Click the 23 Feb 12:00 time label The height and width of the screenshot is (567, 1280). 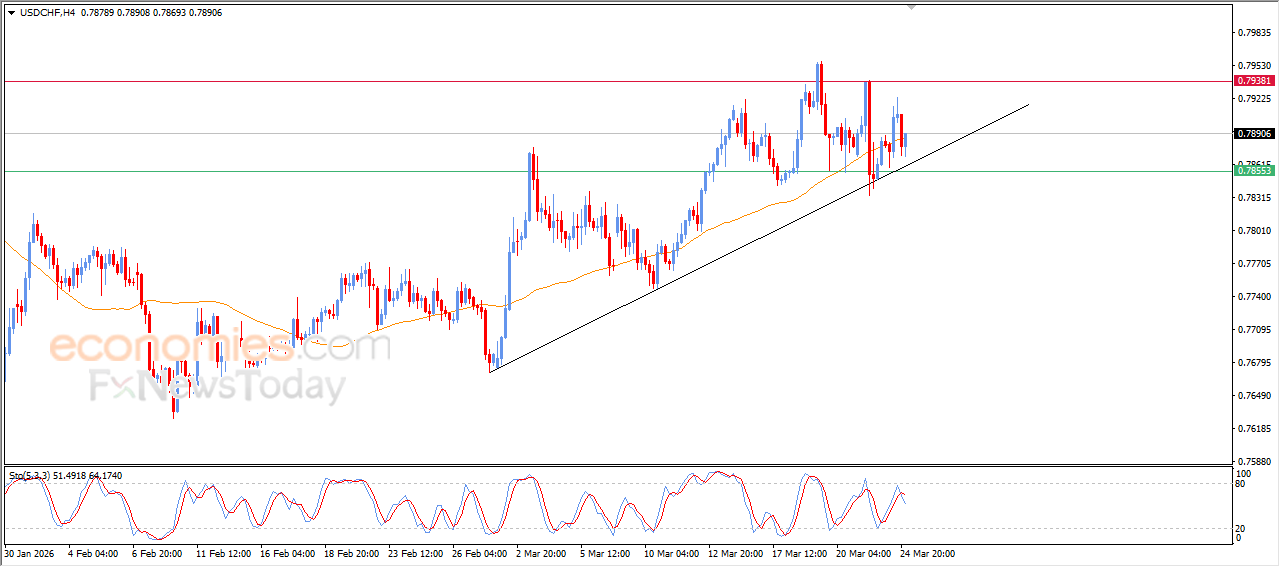click(x=414, y=553)
